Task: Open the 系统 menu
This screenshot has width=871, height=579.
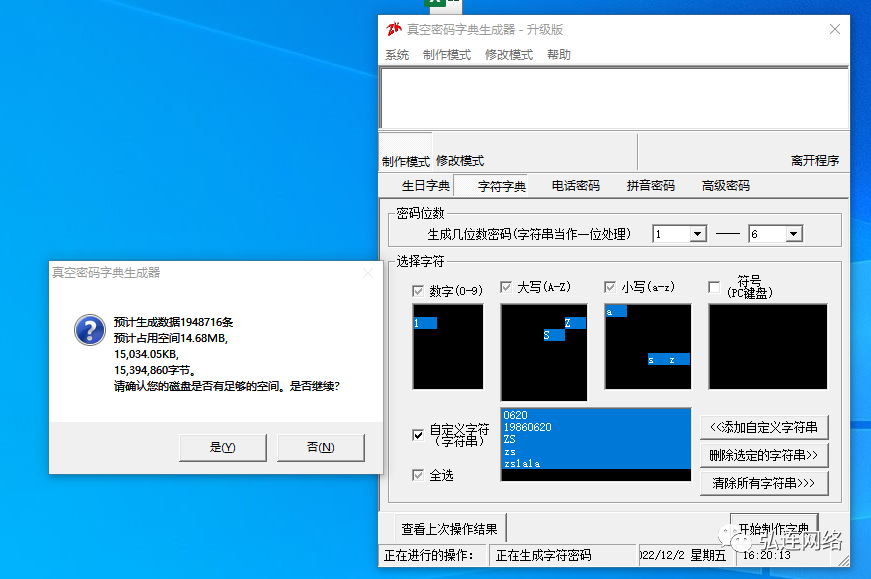Action: [x=397, y=54]
